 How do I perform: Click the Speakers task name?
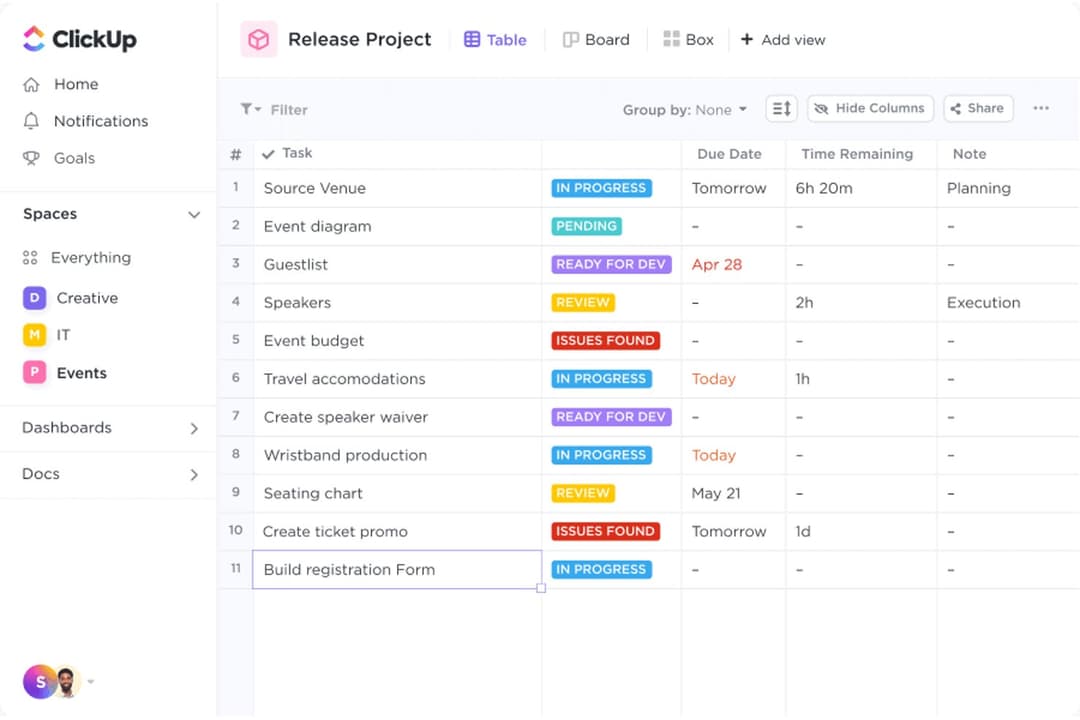(x=297, y=303)
